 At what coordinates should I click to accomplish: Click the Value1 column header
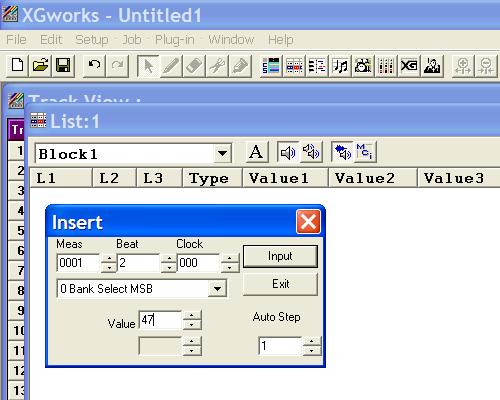click(286, 178)
